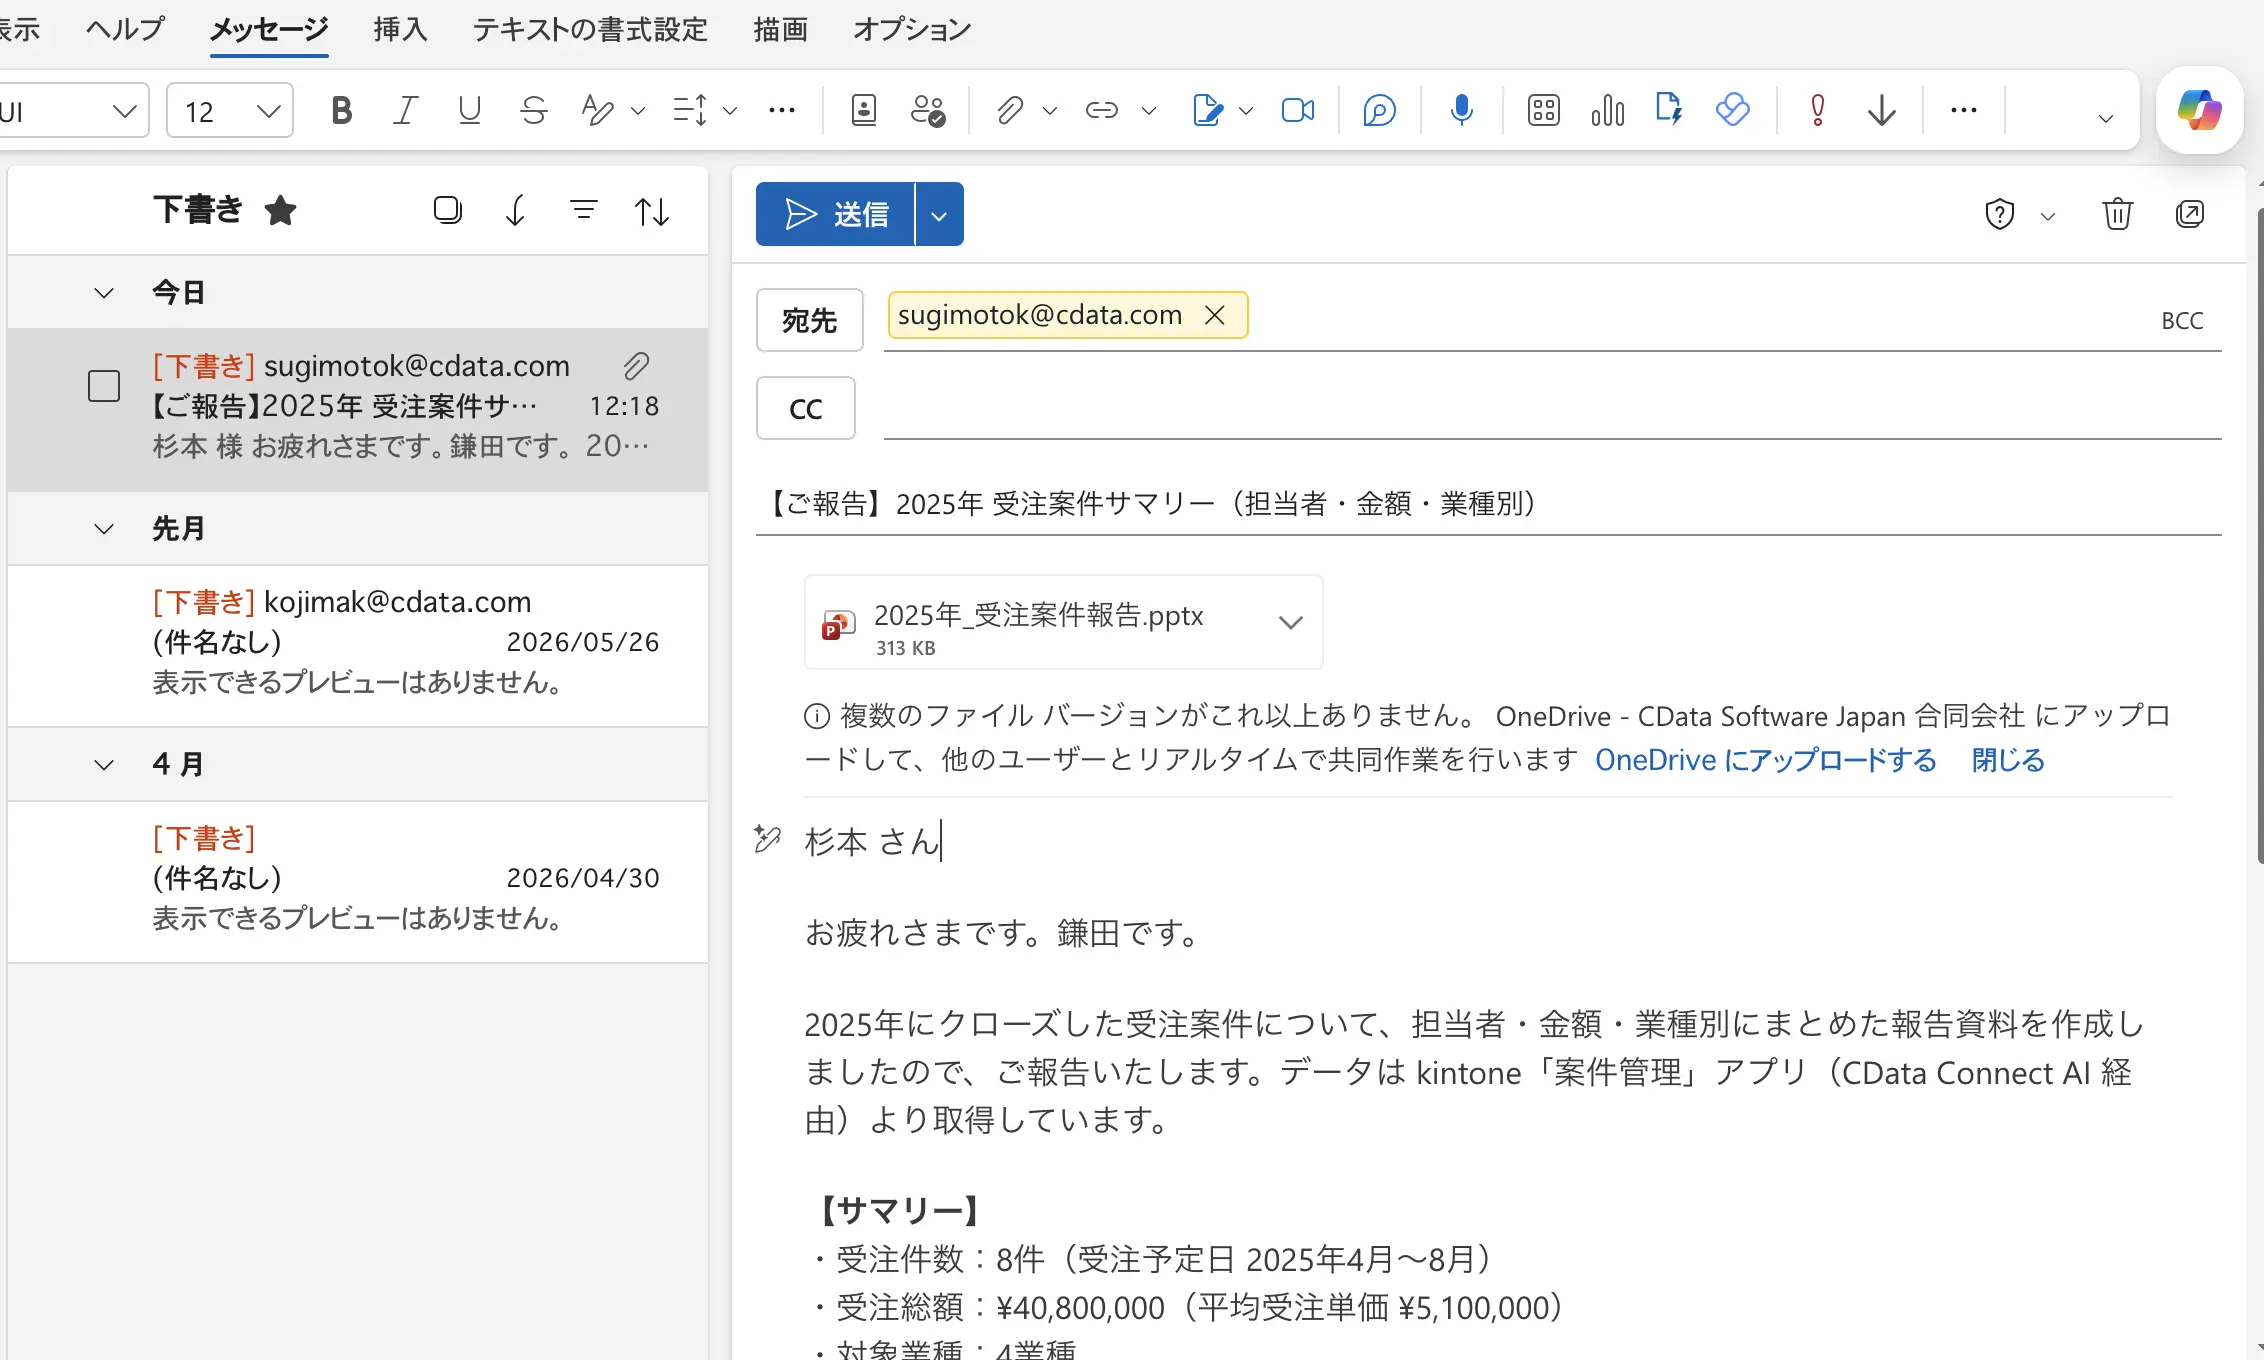The height and width of the screenshot is (1360, 2264).
Task: Click the subject line field
Action: pyautogui.click(x=1488, y=503)
